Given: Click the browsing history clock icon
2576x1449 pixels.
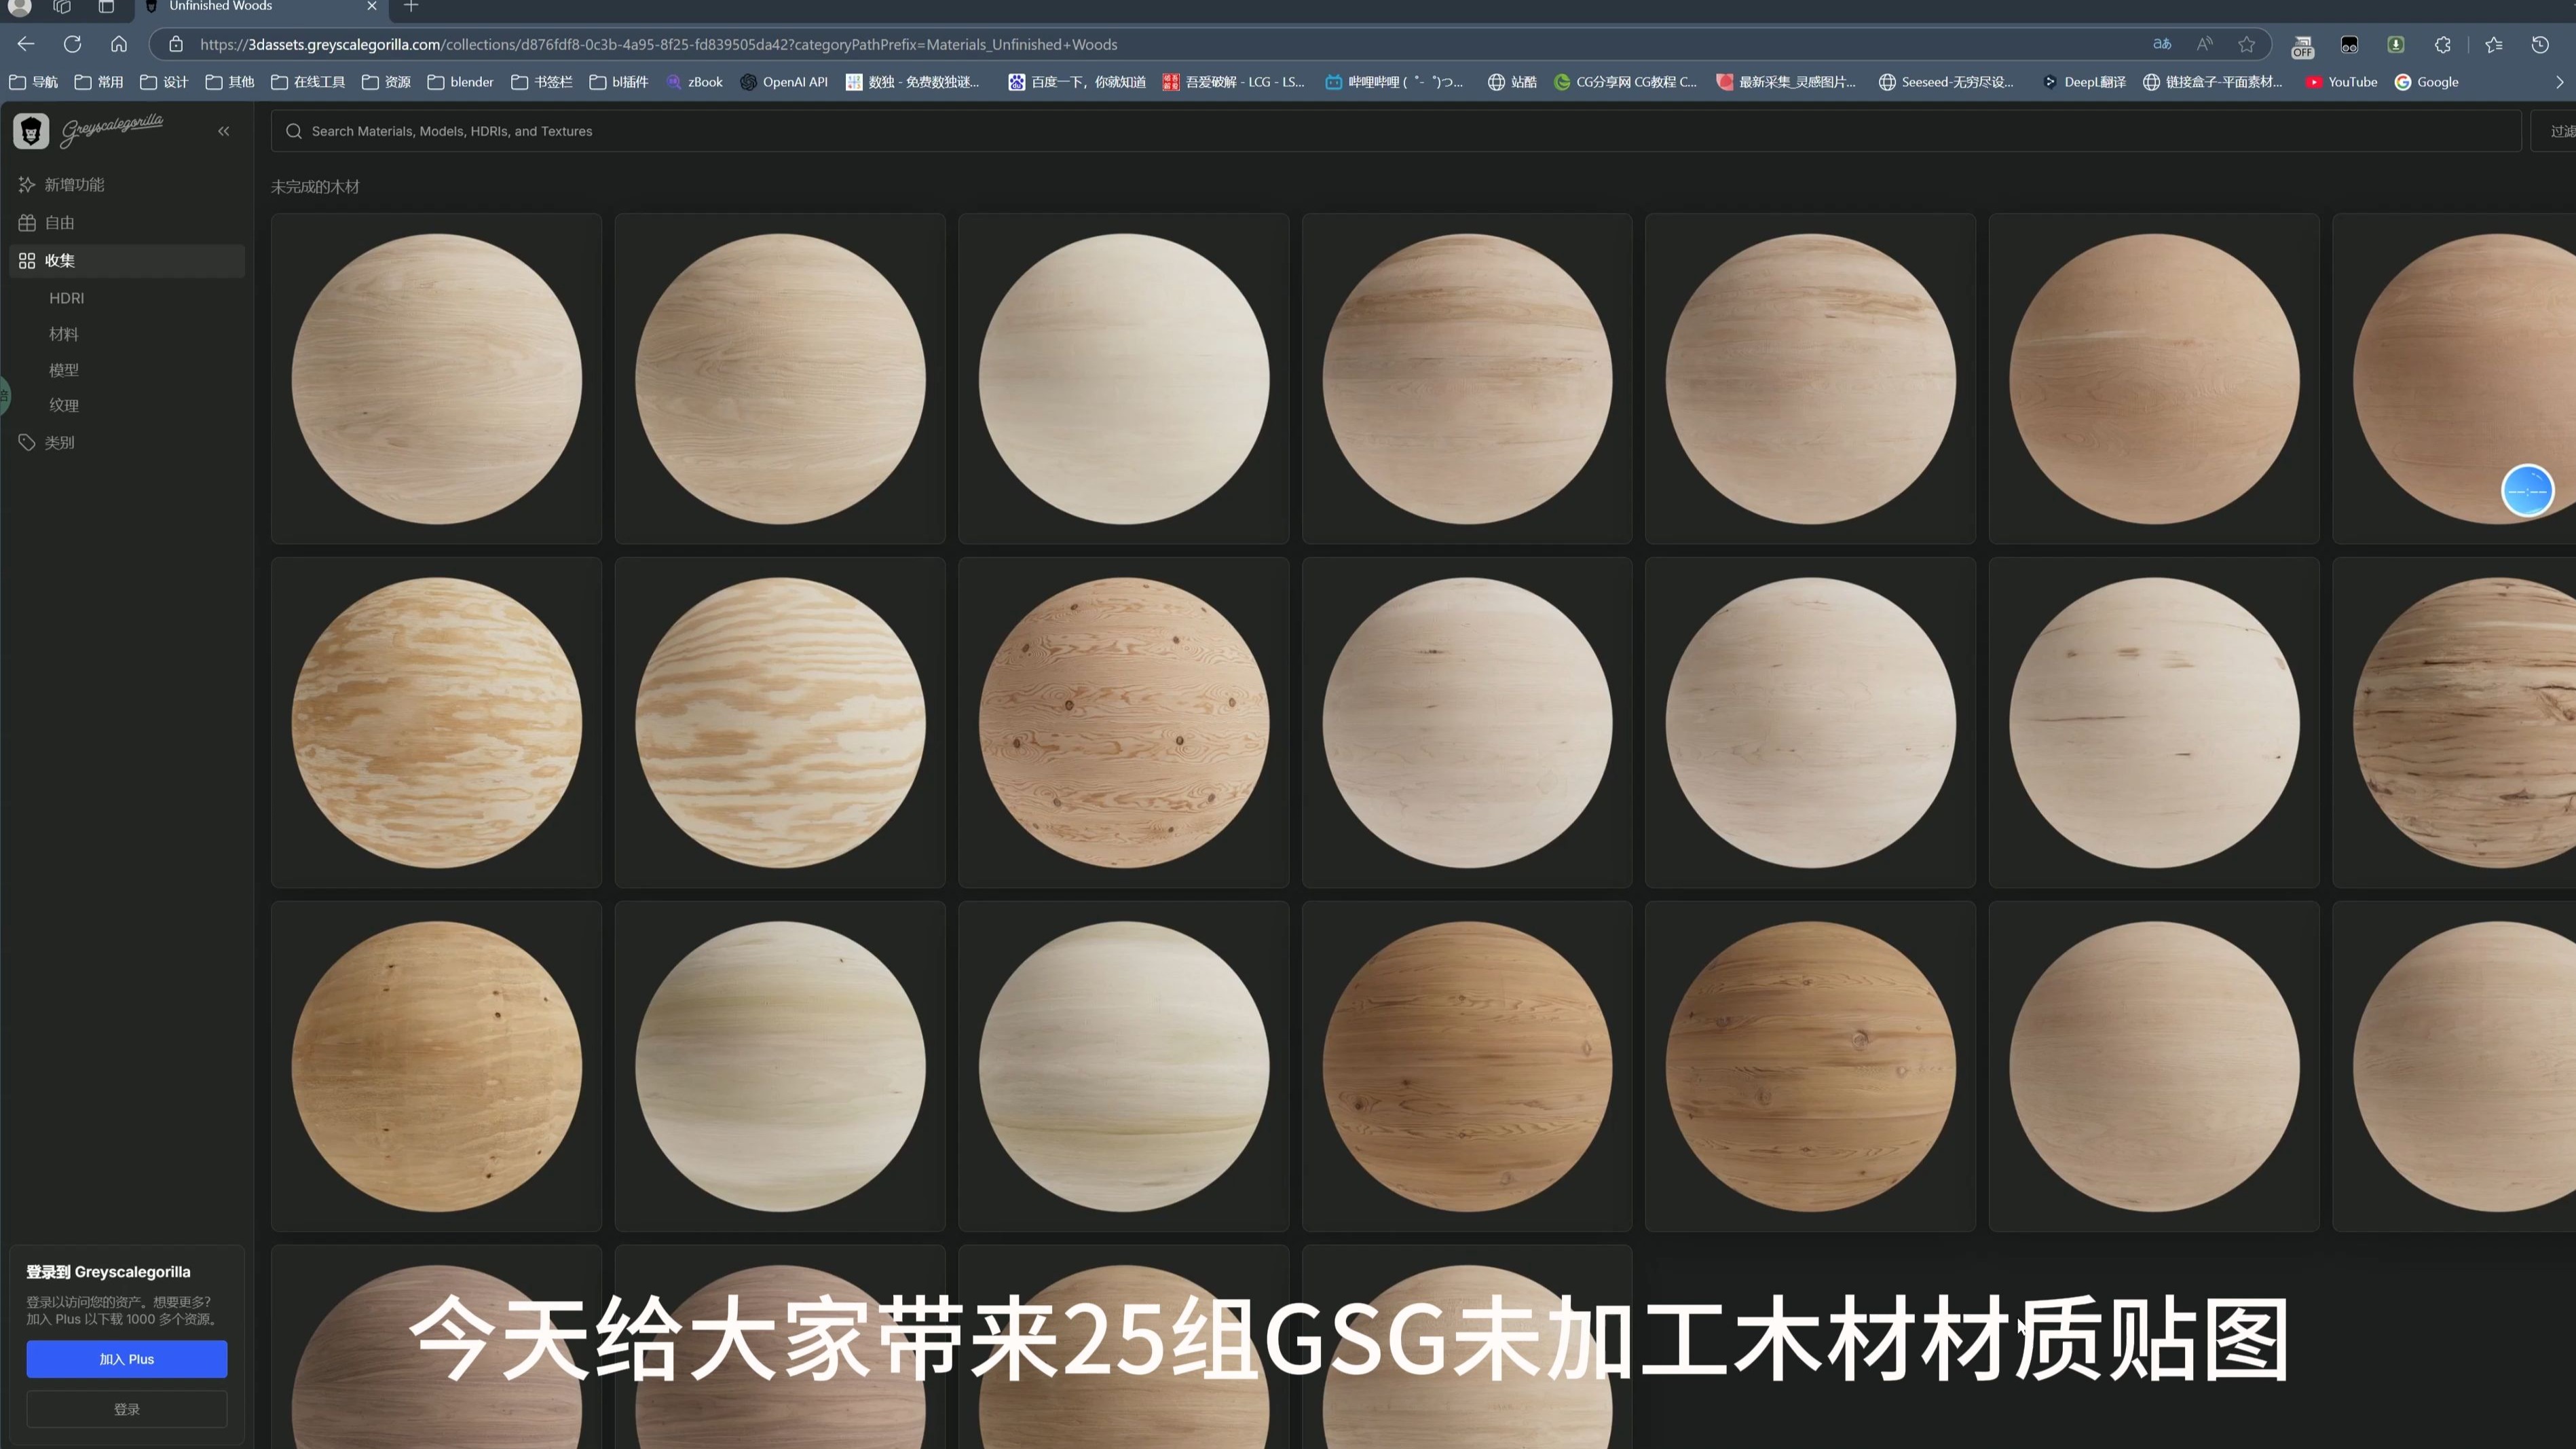Looking at the screenshot, I should coord(2539,44).
